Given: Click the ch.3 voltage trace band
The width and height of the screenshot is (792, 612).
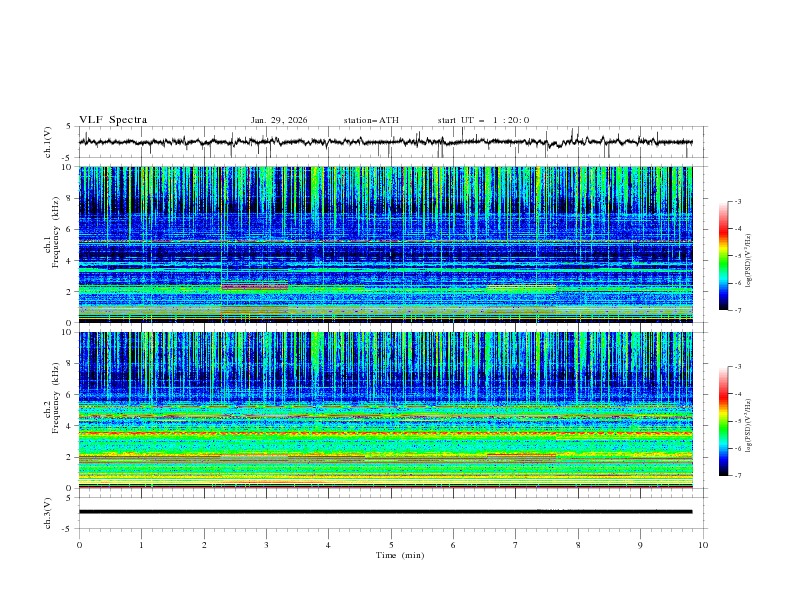Looking at the screenshot, I should pyautogui.click(x=385, y=512).
